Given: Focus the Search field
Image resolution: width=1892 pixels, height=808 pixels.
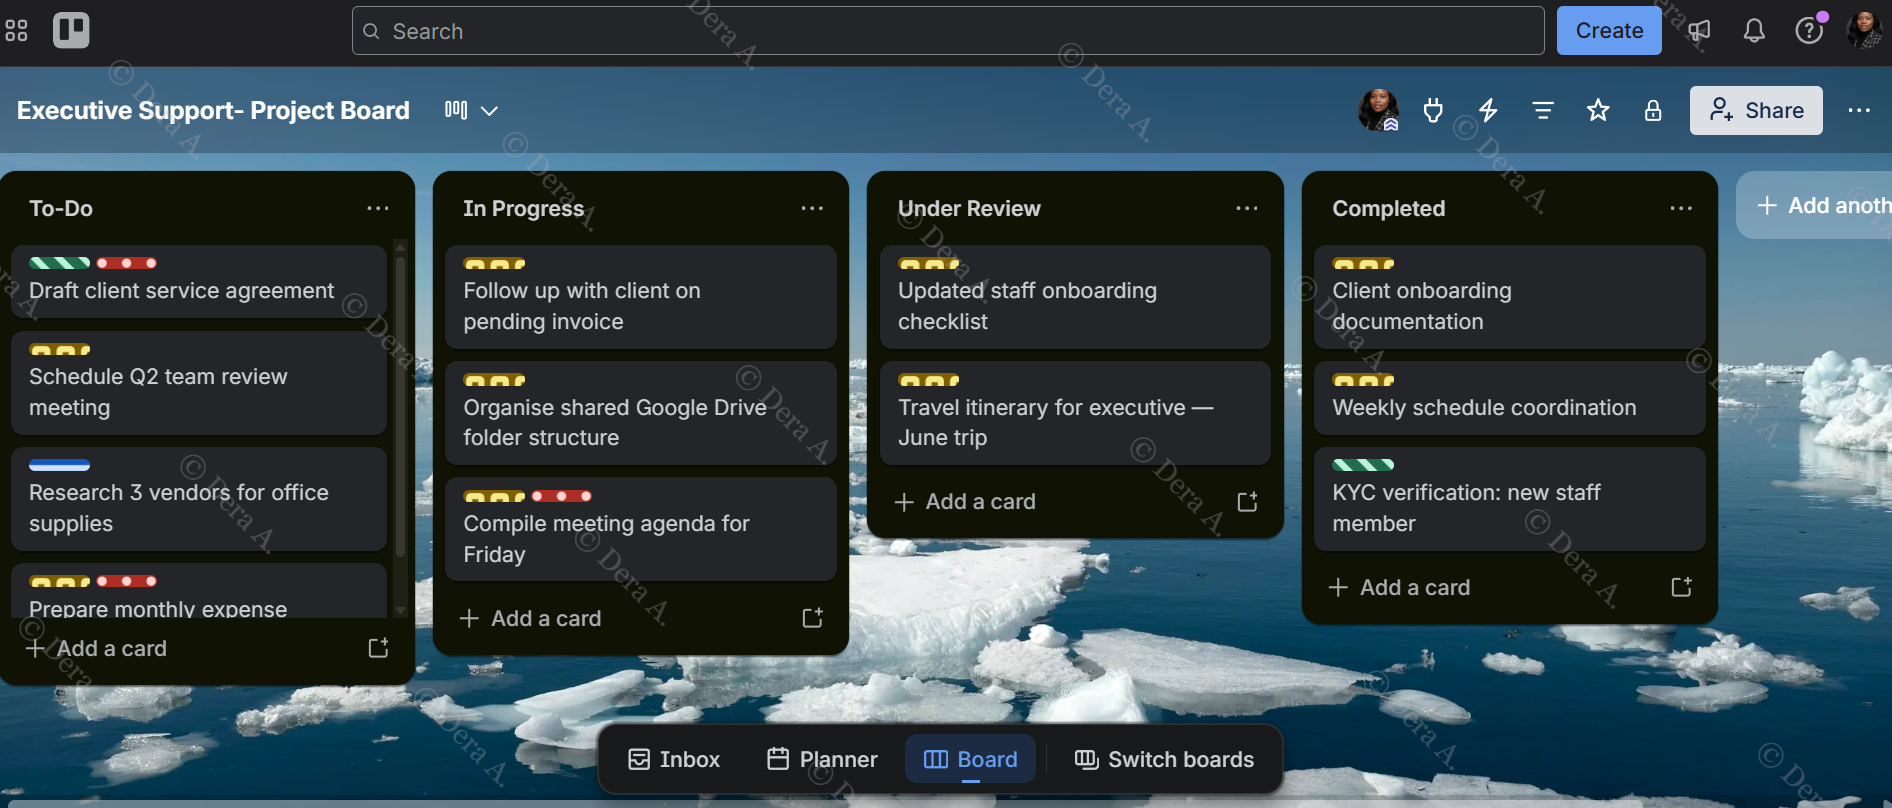Looking at the screenshot, I should pos(948,31).
